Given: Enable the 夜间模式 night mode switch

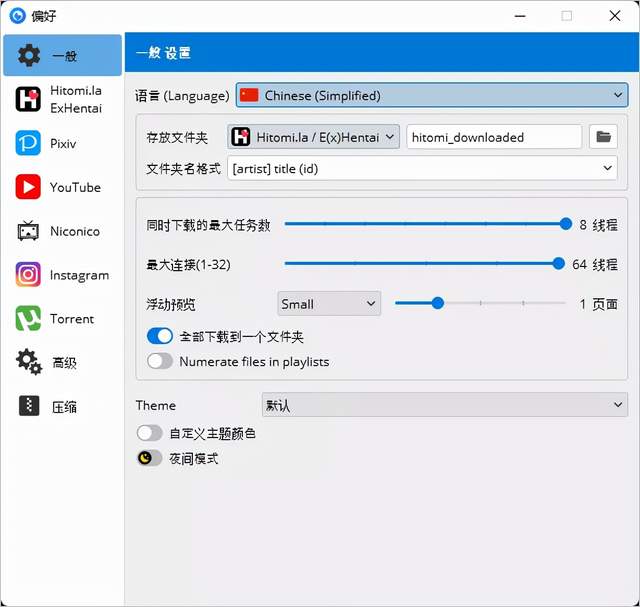Looking at the screenshot, I should tap(149, 458).
